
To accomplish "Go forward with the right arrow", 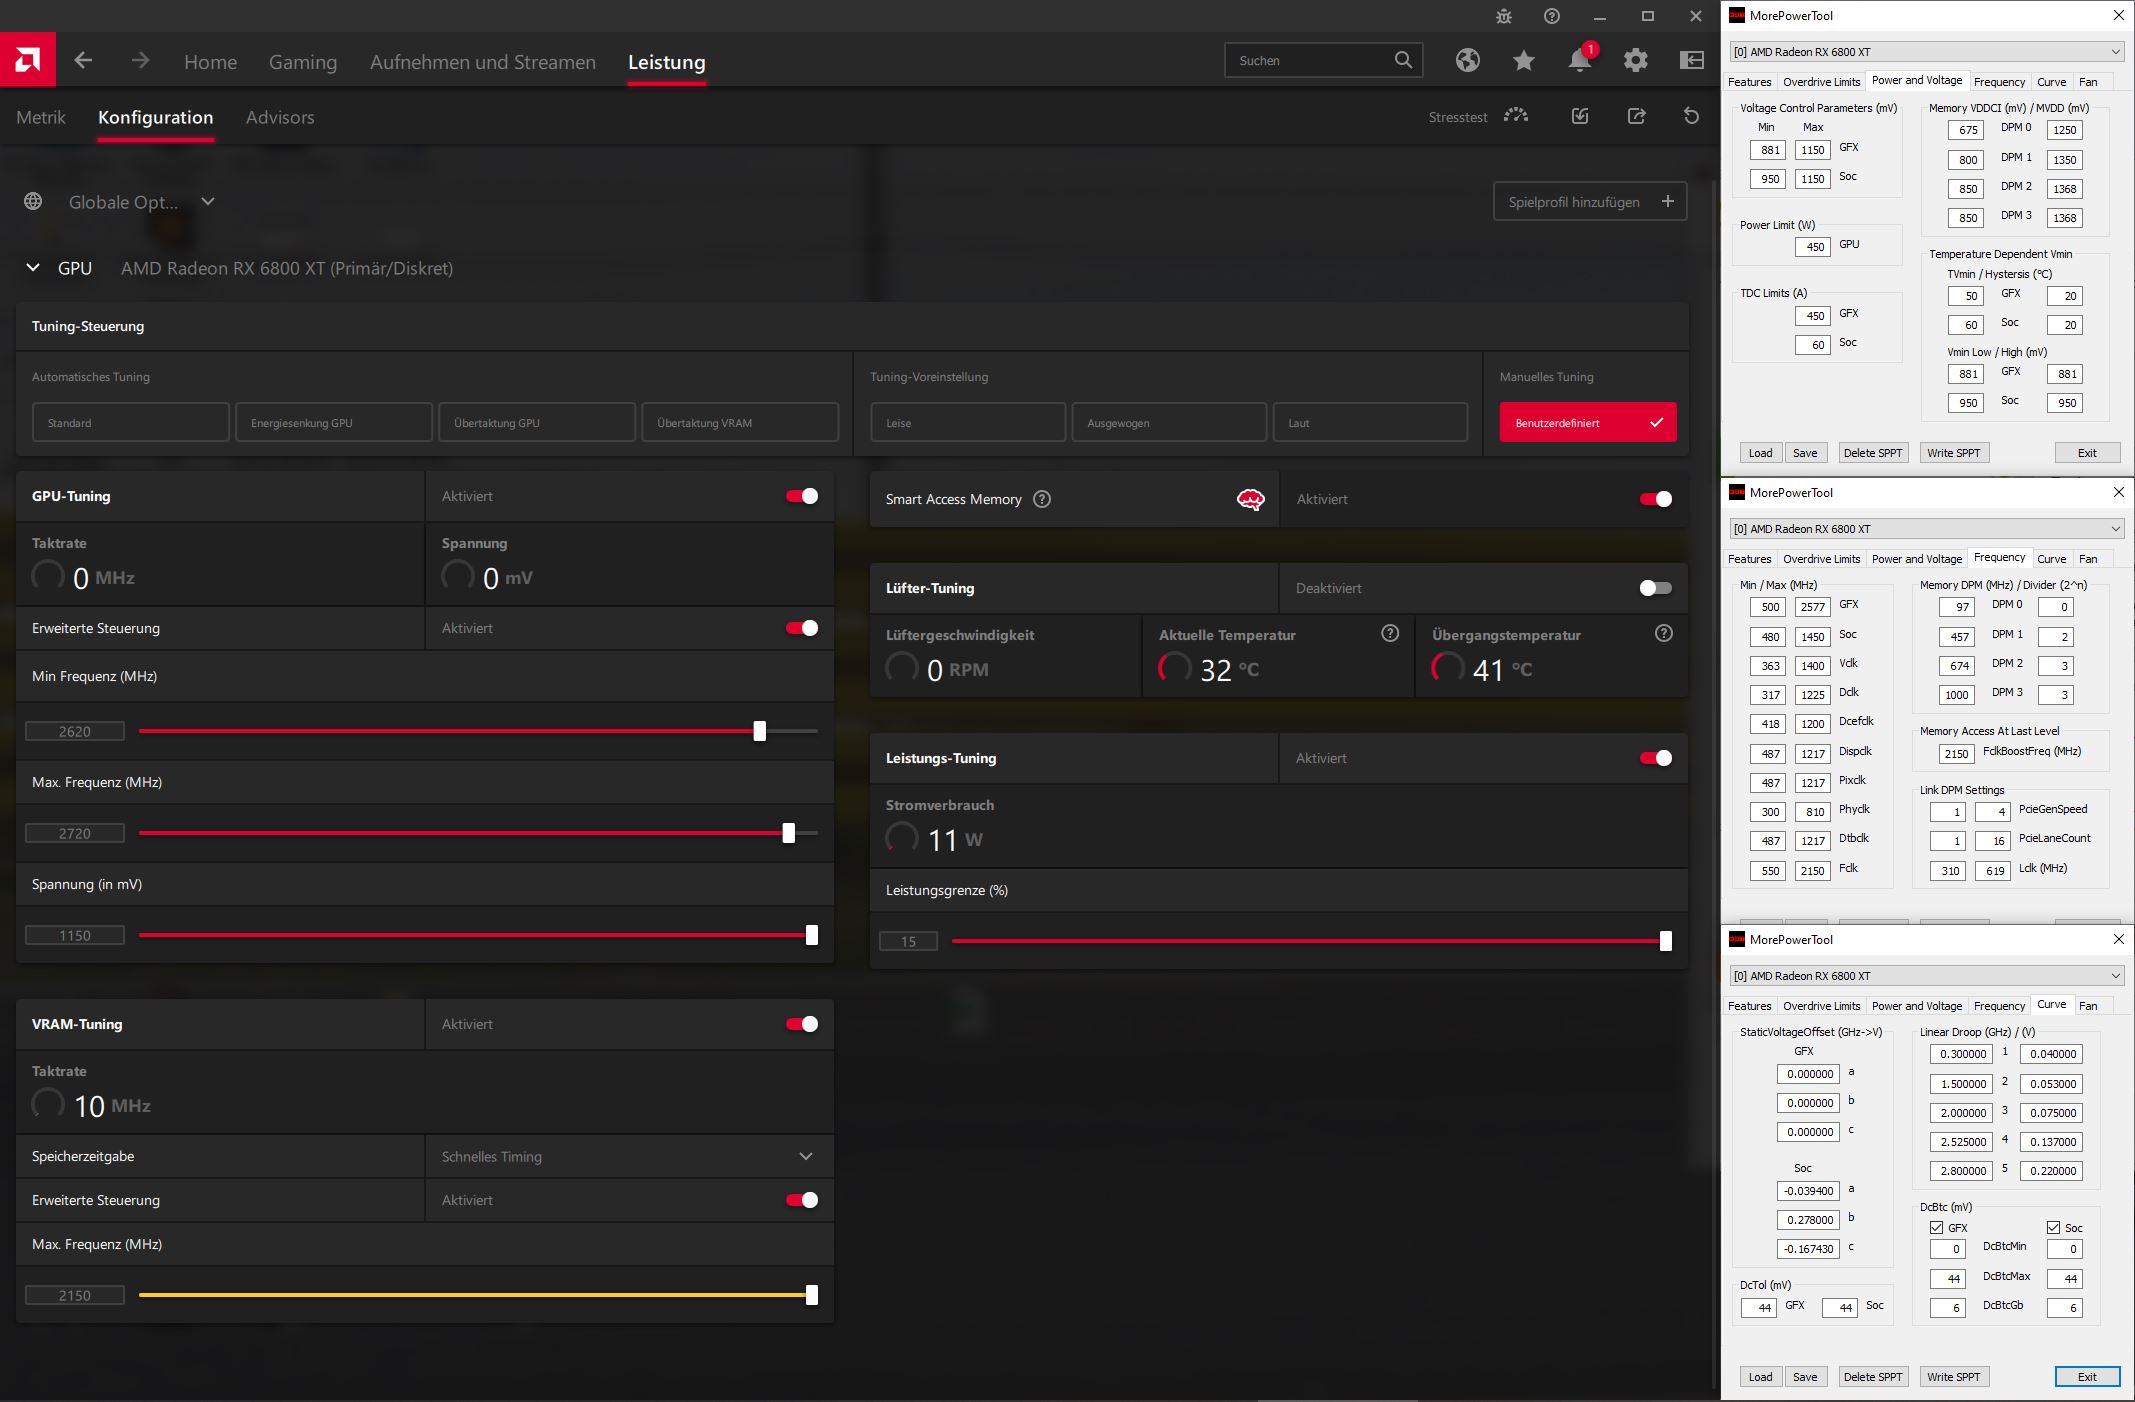I will [140, 61].
